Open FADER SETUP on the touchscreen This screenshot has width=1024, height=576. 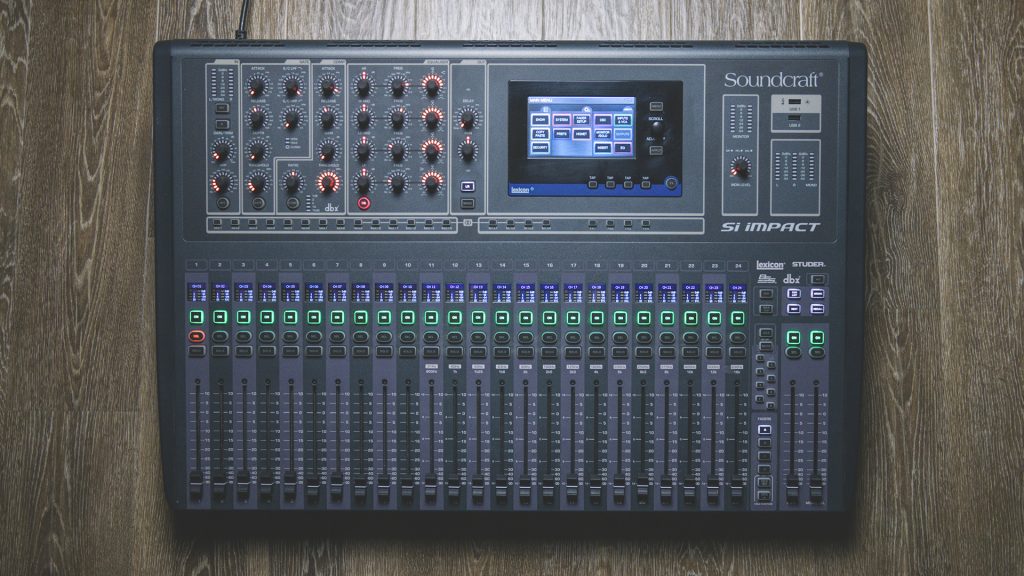581,119
